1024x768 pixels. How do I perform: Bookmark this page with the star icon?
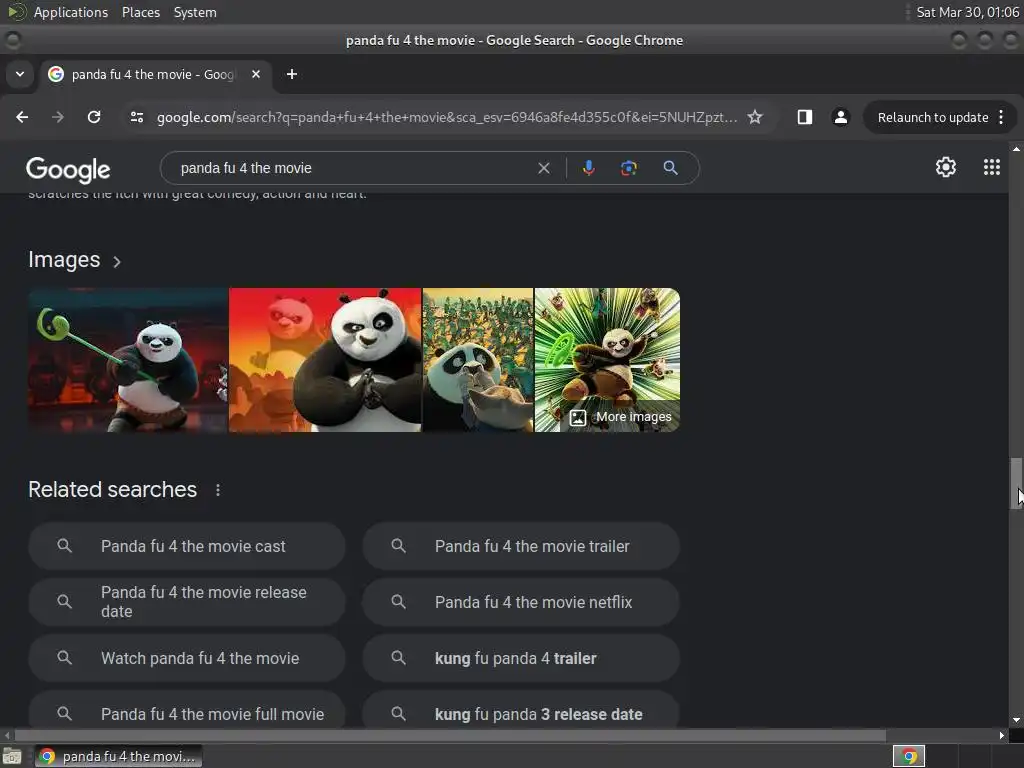tap(755, 118)
